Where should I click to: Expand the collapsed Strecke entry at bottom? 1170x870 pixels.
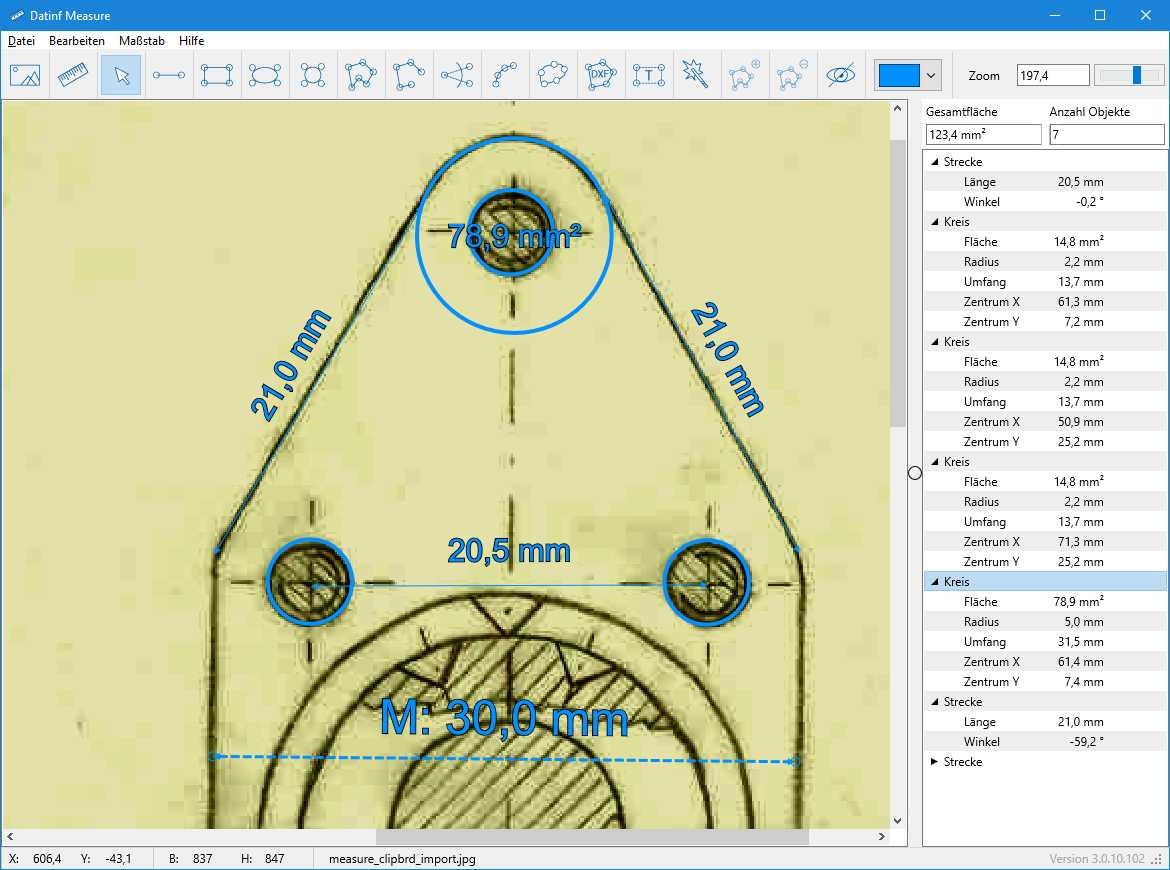tap(935, 762)
